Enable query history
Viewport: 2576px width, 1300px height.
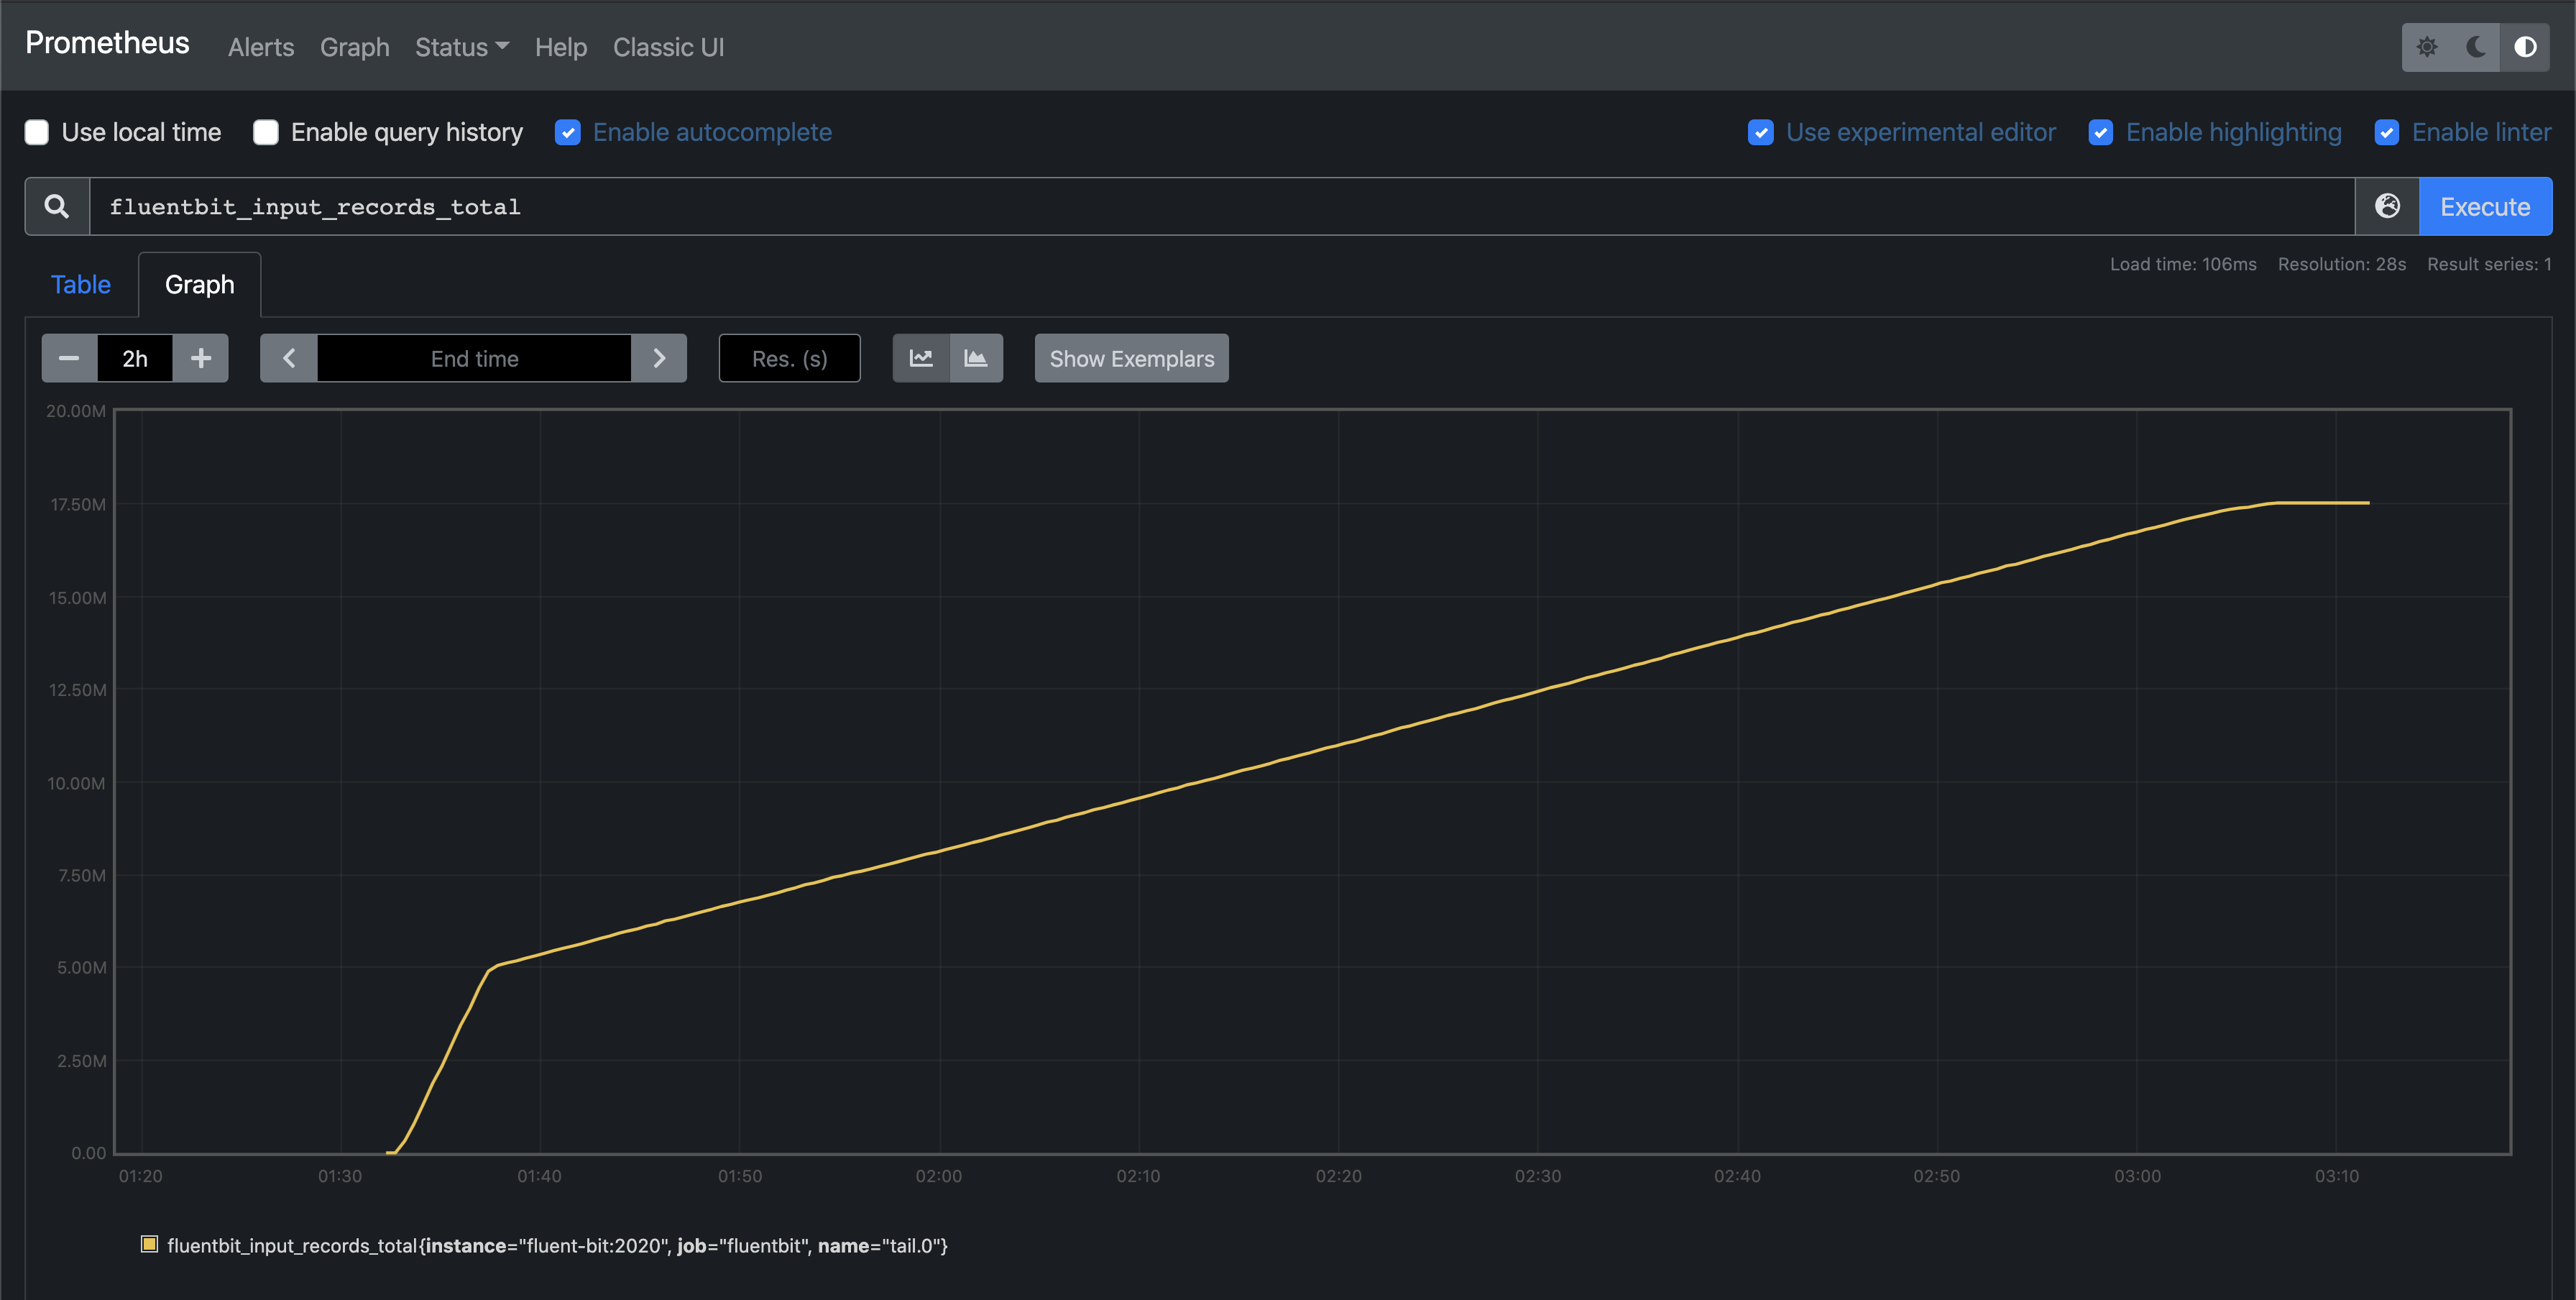(265, 131)
